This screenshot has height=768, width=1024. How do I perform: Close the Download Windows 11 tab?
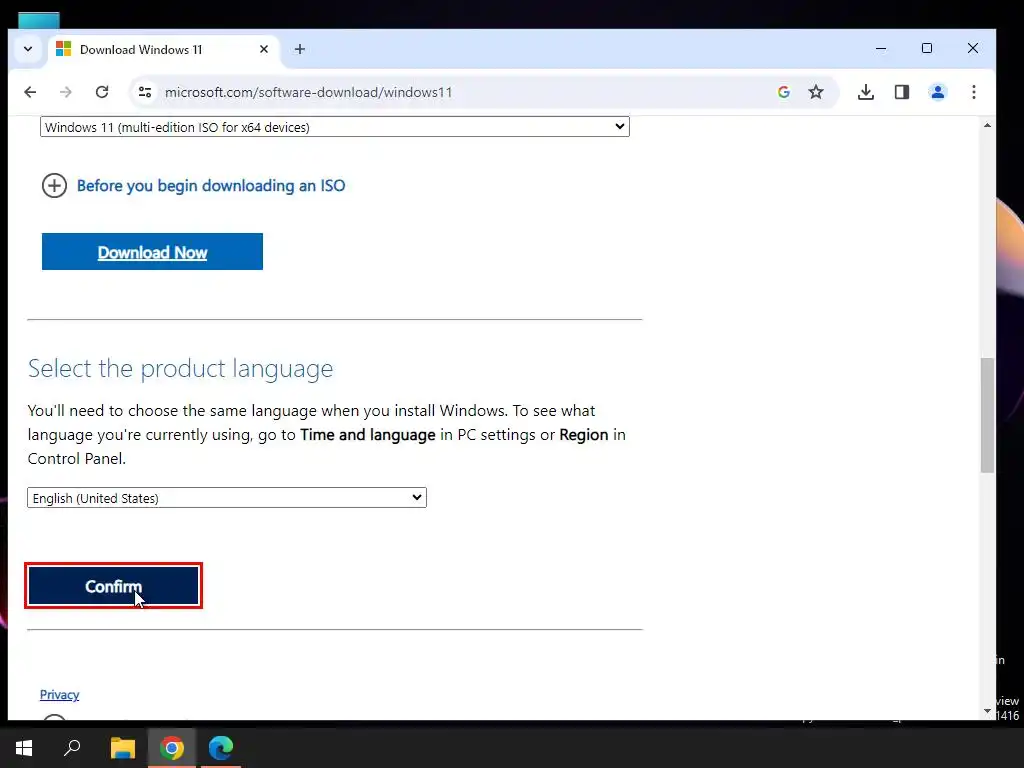click(x=264, y=49)
